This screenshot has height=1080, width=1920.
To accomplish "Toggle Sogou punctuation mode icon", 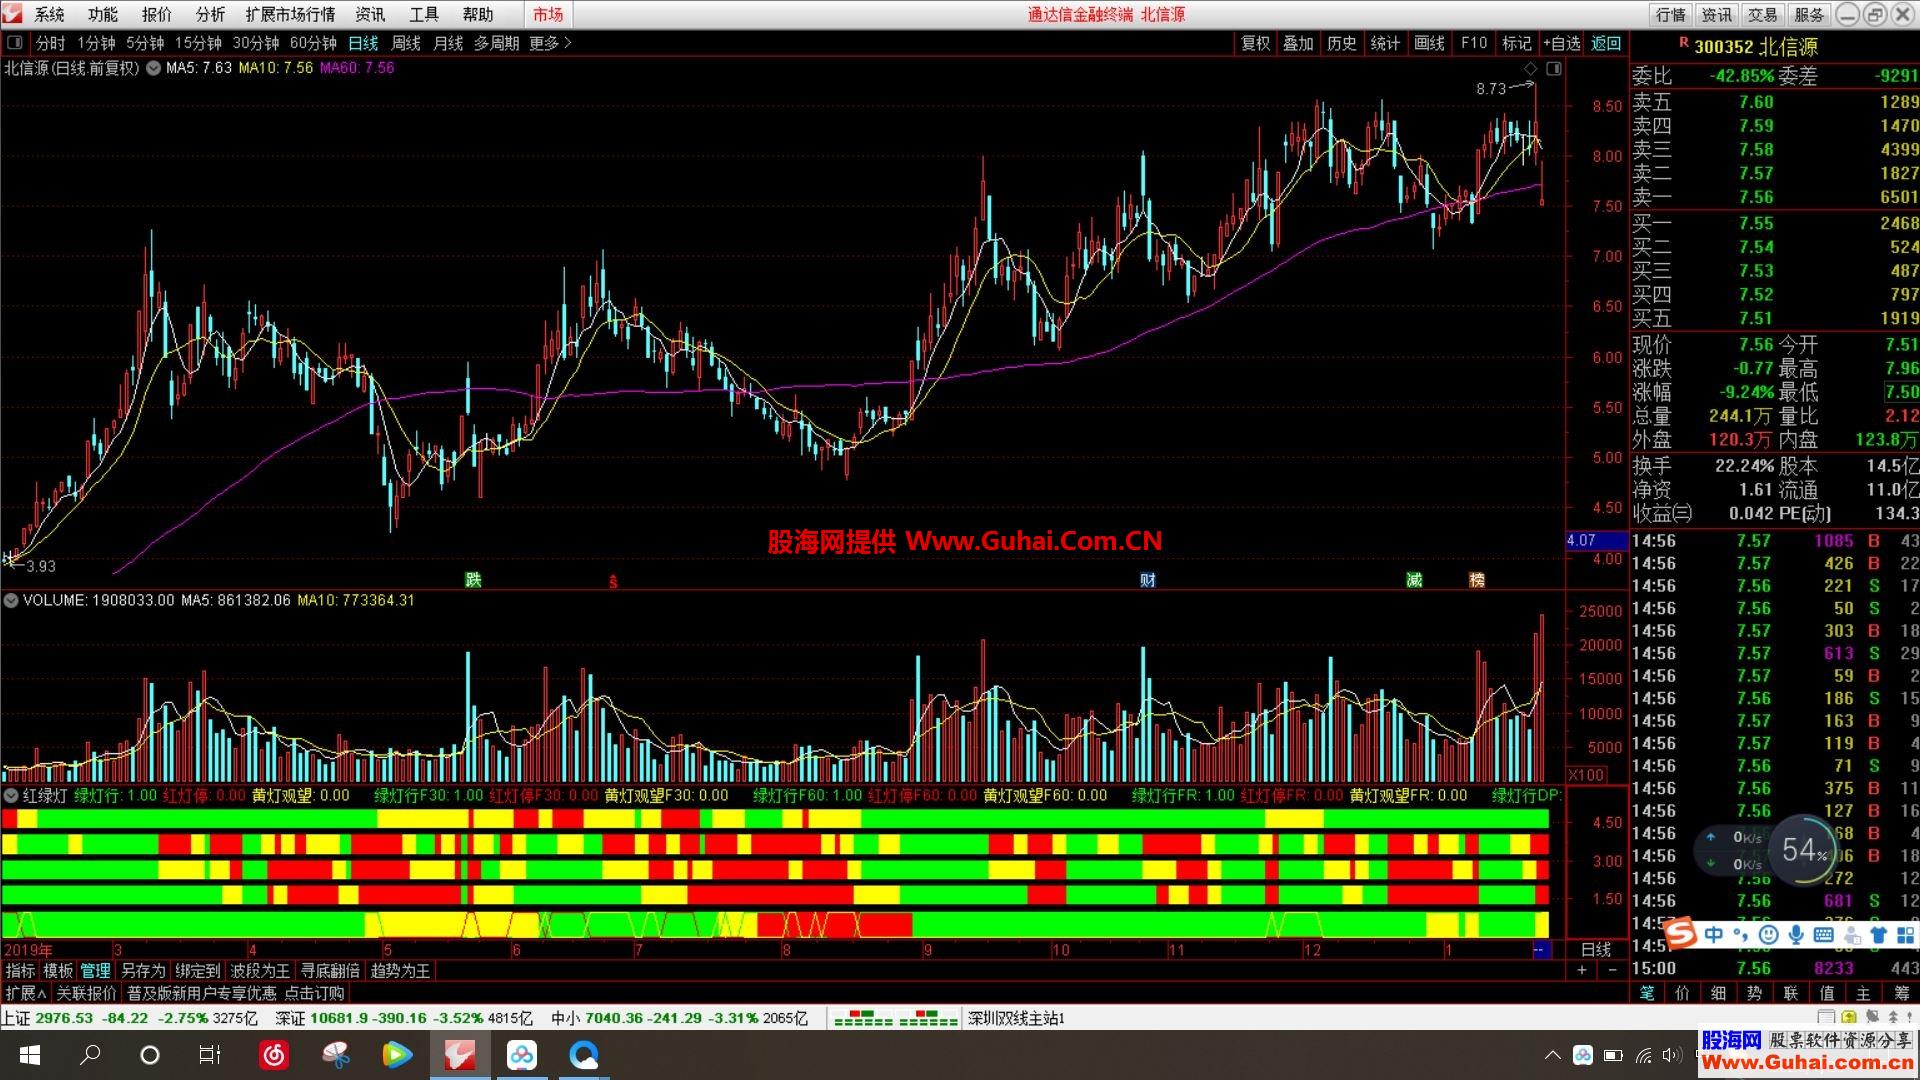I will [1741, 935].
